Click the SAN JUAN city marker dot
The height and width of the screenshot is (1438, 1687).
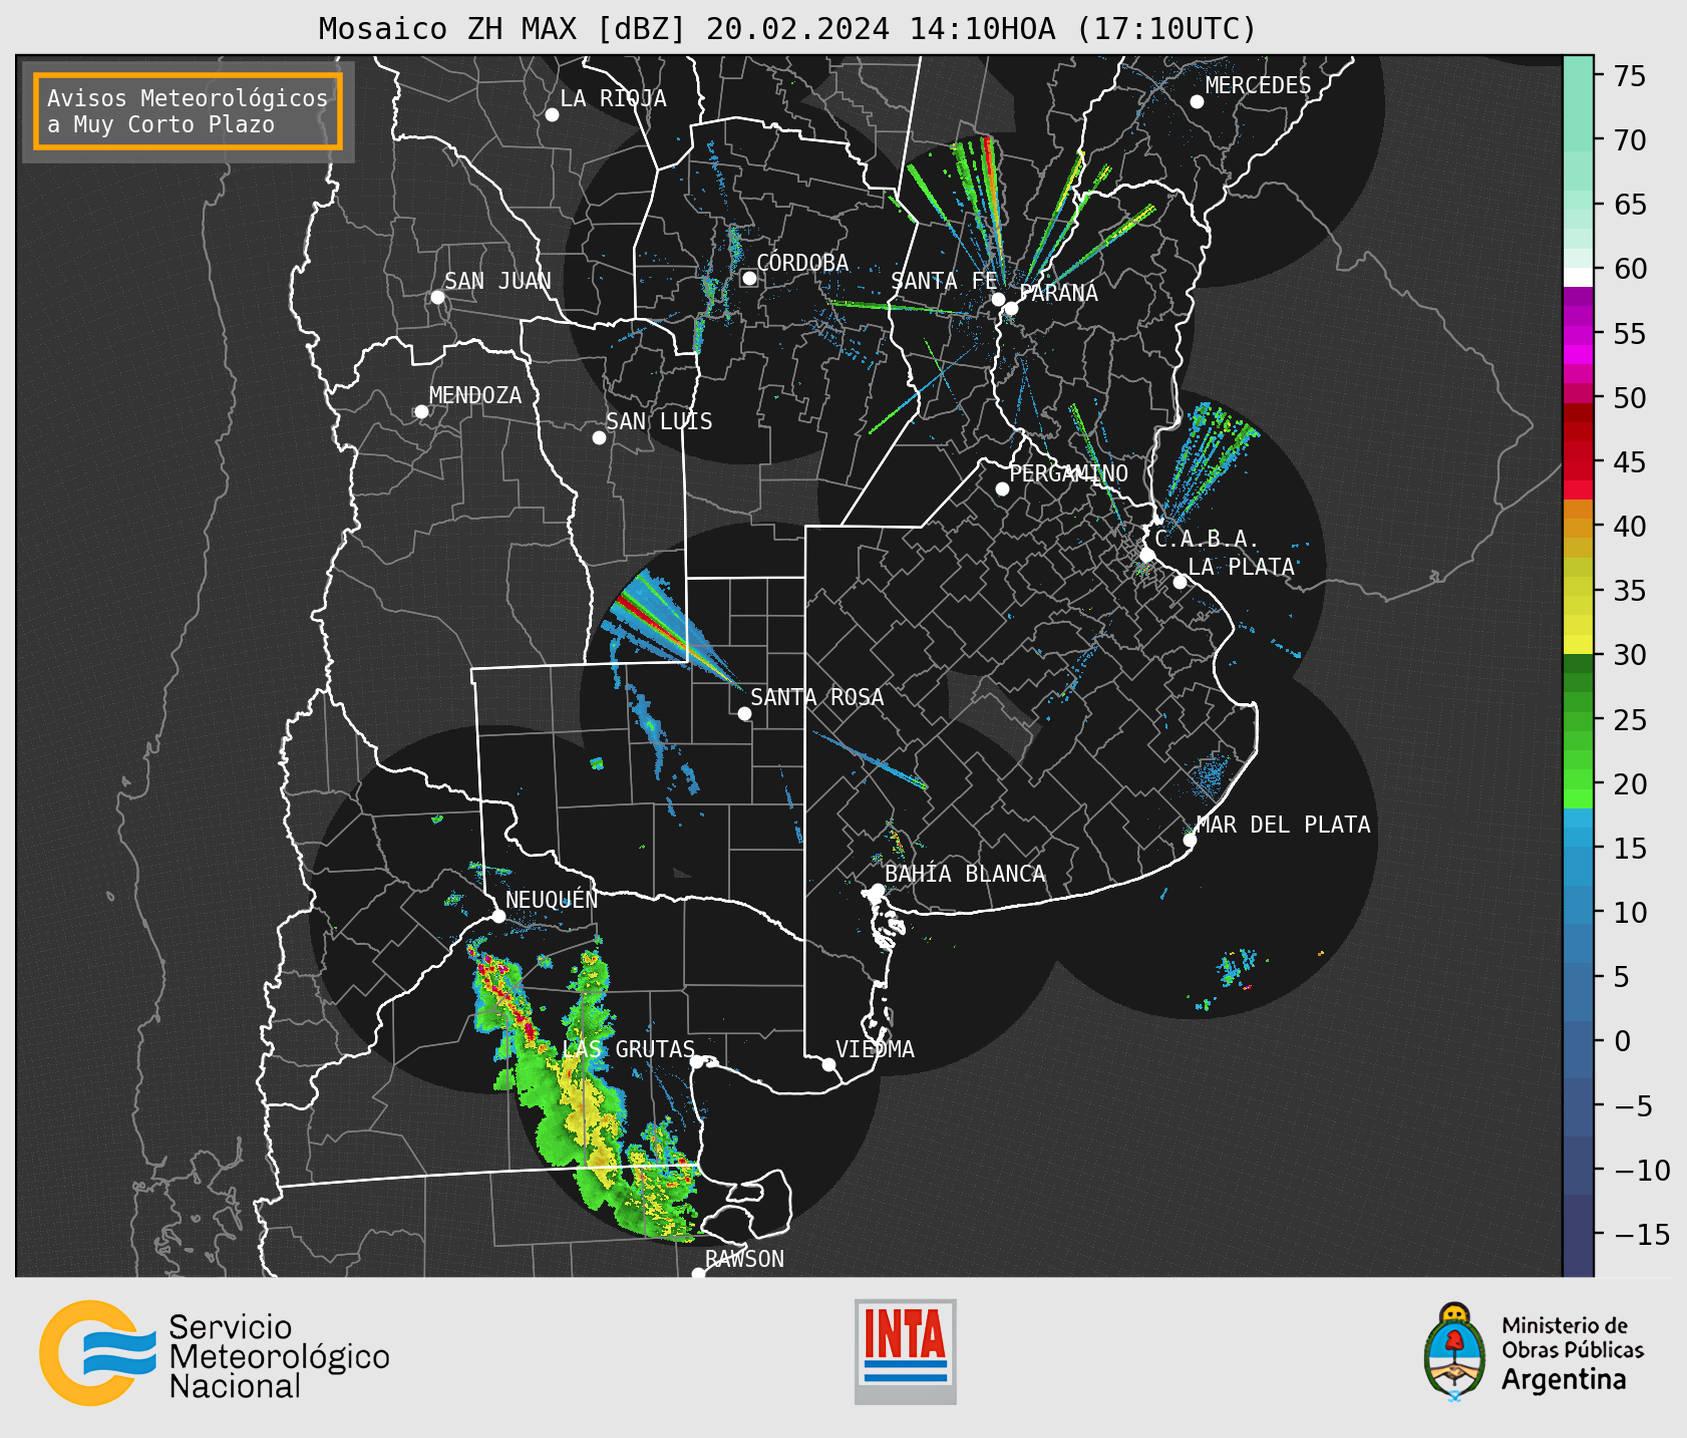(437, 297)
